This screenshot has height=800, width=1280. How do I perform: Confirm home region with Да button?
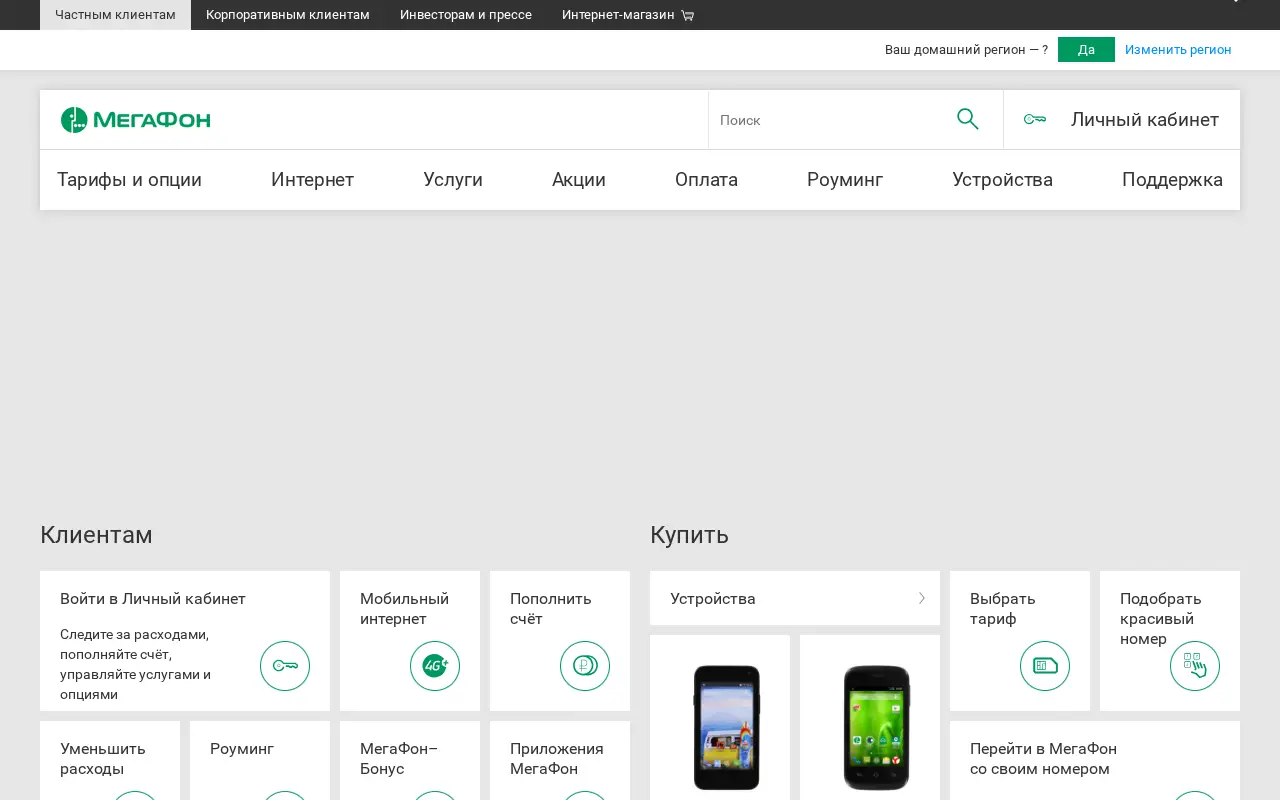pyautogui.click(x=1086, y=49)
